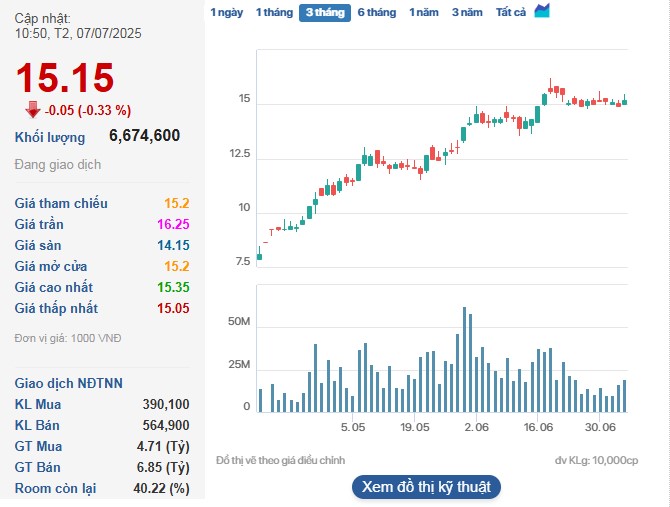Viewport: 670px width, 507px height.
Task: Click the red down arrow price change icon
Action: (x=32, y=110)
